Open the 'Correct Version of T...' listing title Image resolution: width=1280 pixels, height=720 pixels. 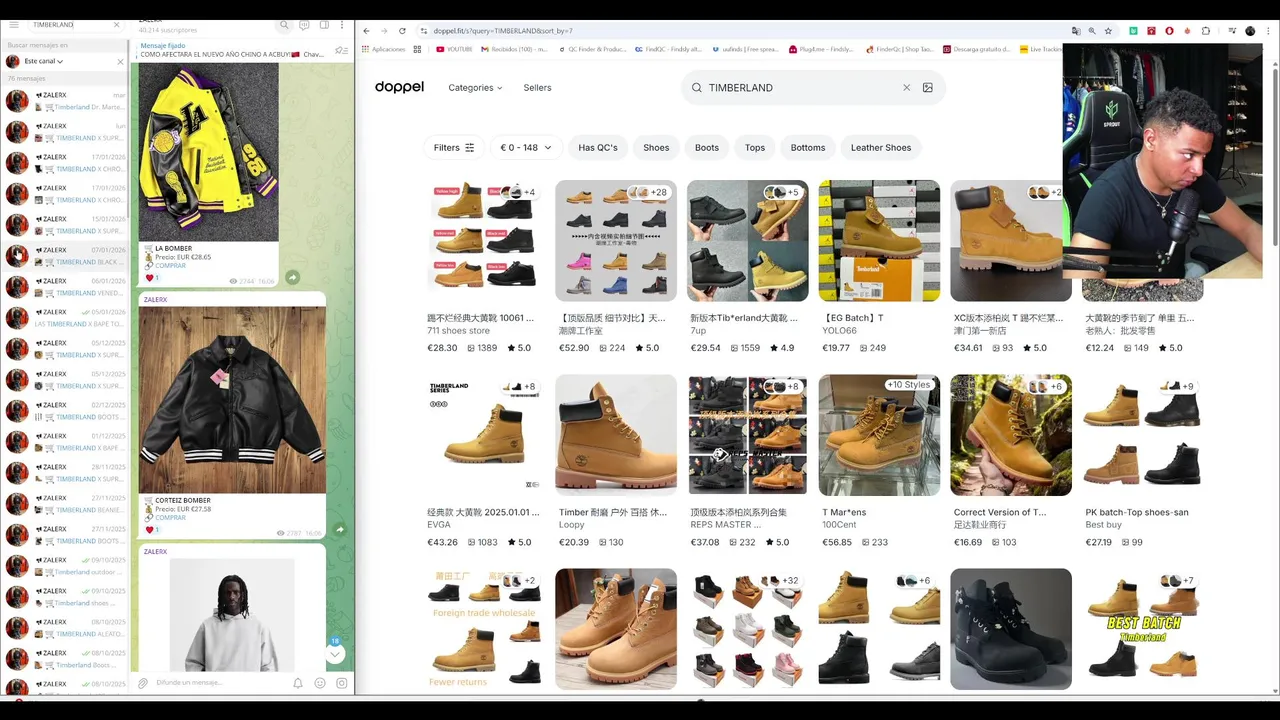(x=1000, y=512)
